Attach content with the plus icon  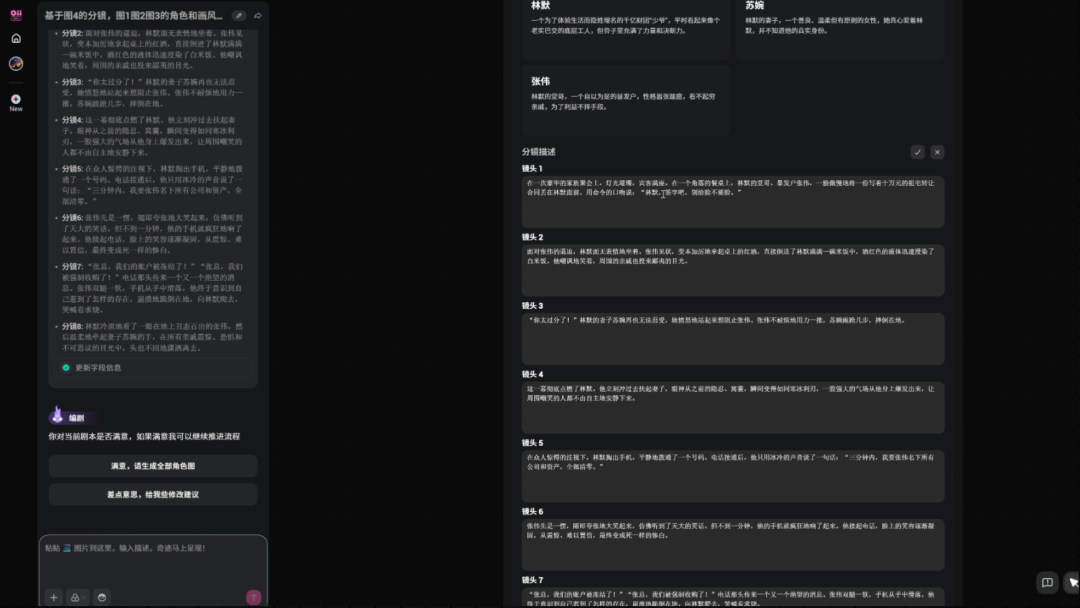pyautogui.click(x=53, y=597)
